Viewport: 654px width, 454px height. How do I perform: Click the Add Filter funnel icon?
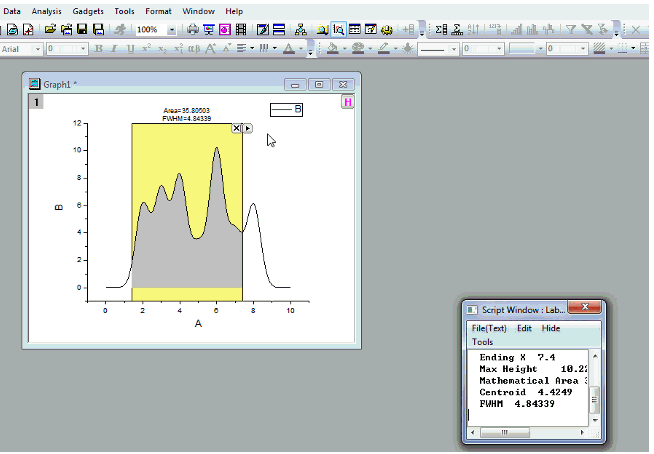571,30
